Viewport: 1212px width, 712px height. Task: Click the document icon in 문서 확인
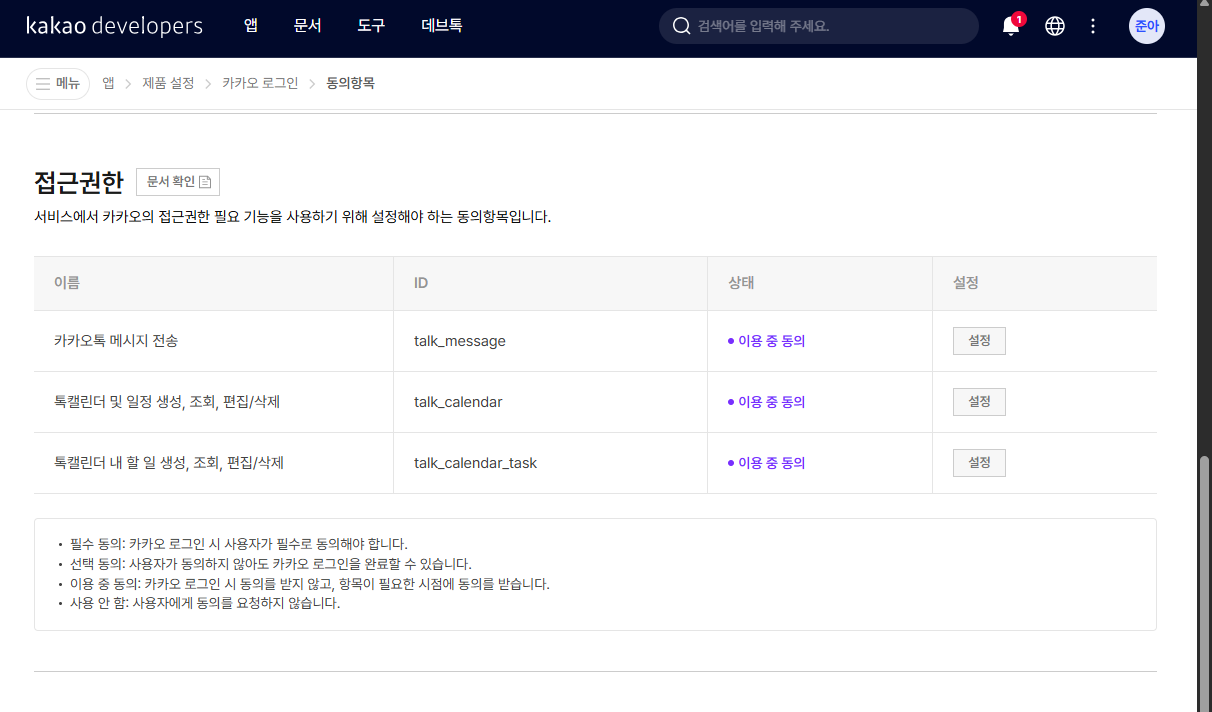pyautogui.click(x=205, y=182)
